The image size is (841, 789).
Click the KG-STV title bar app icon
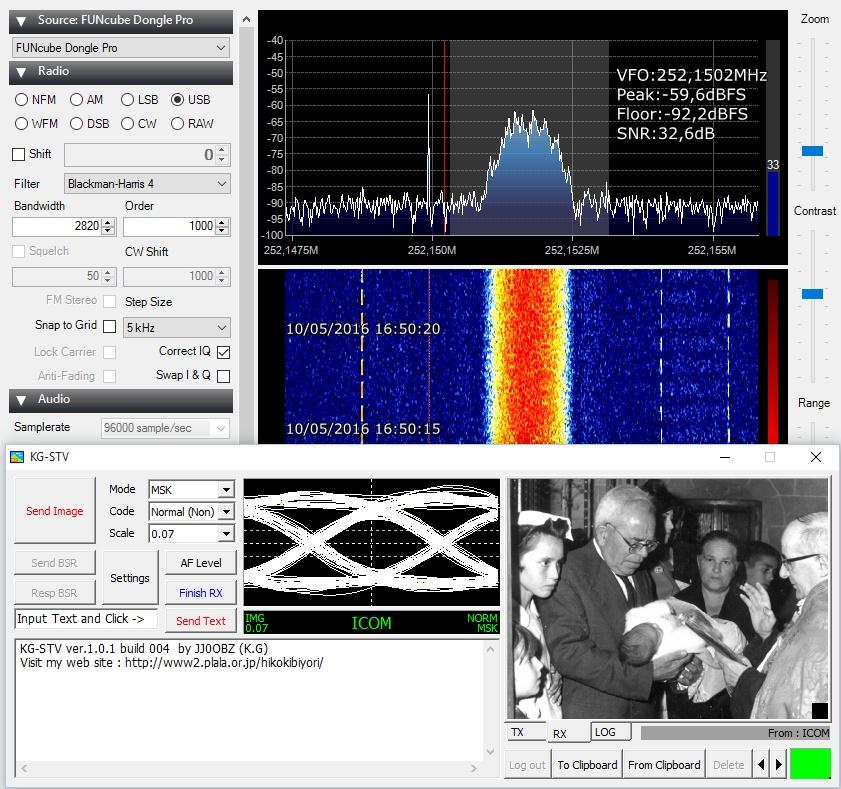pos(16,457)
